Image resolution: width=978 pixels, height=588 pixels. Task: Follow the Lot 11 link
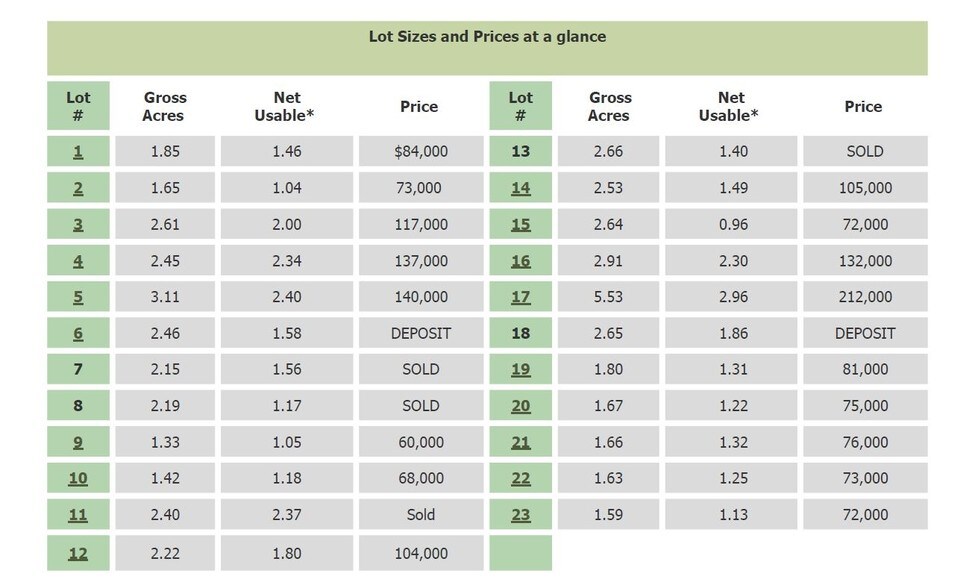click(78, 515)
